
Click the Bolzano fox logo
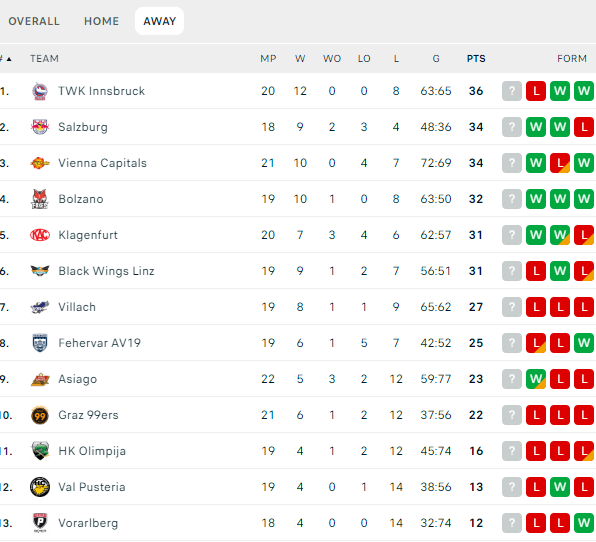coord(40,199)
